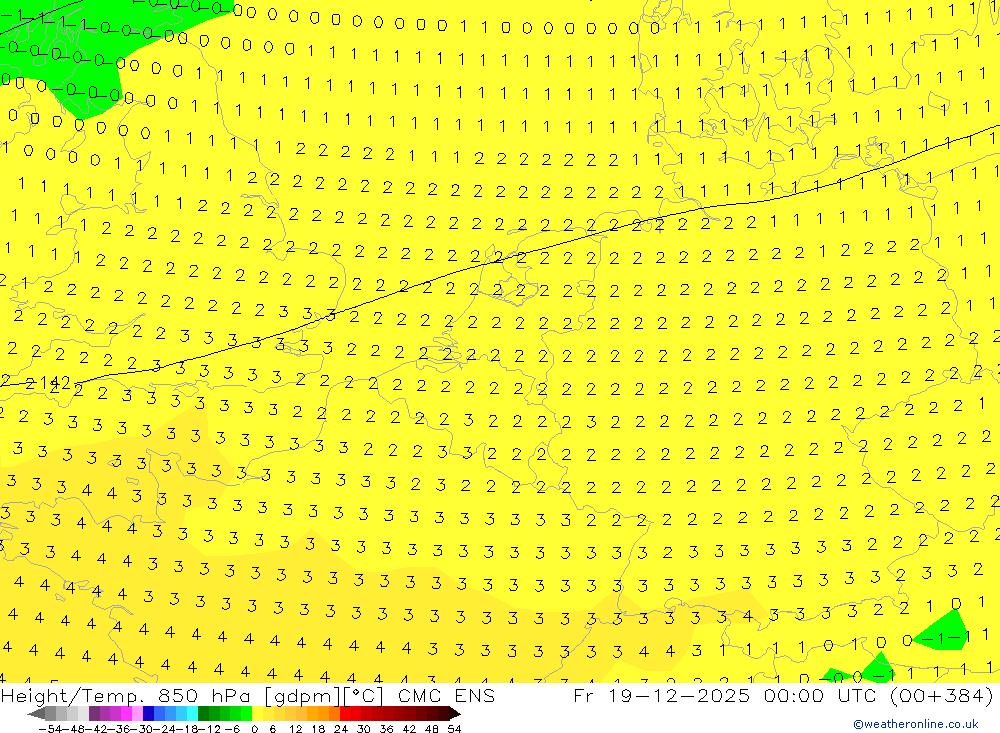
Task: Select the 00:00 UTC (00+384) time label
Action: pos(879,695)
